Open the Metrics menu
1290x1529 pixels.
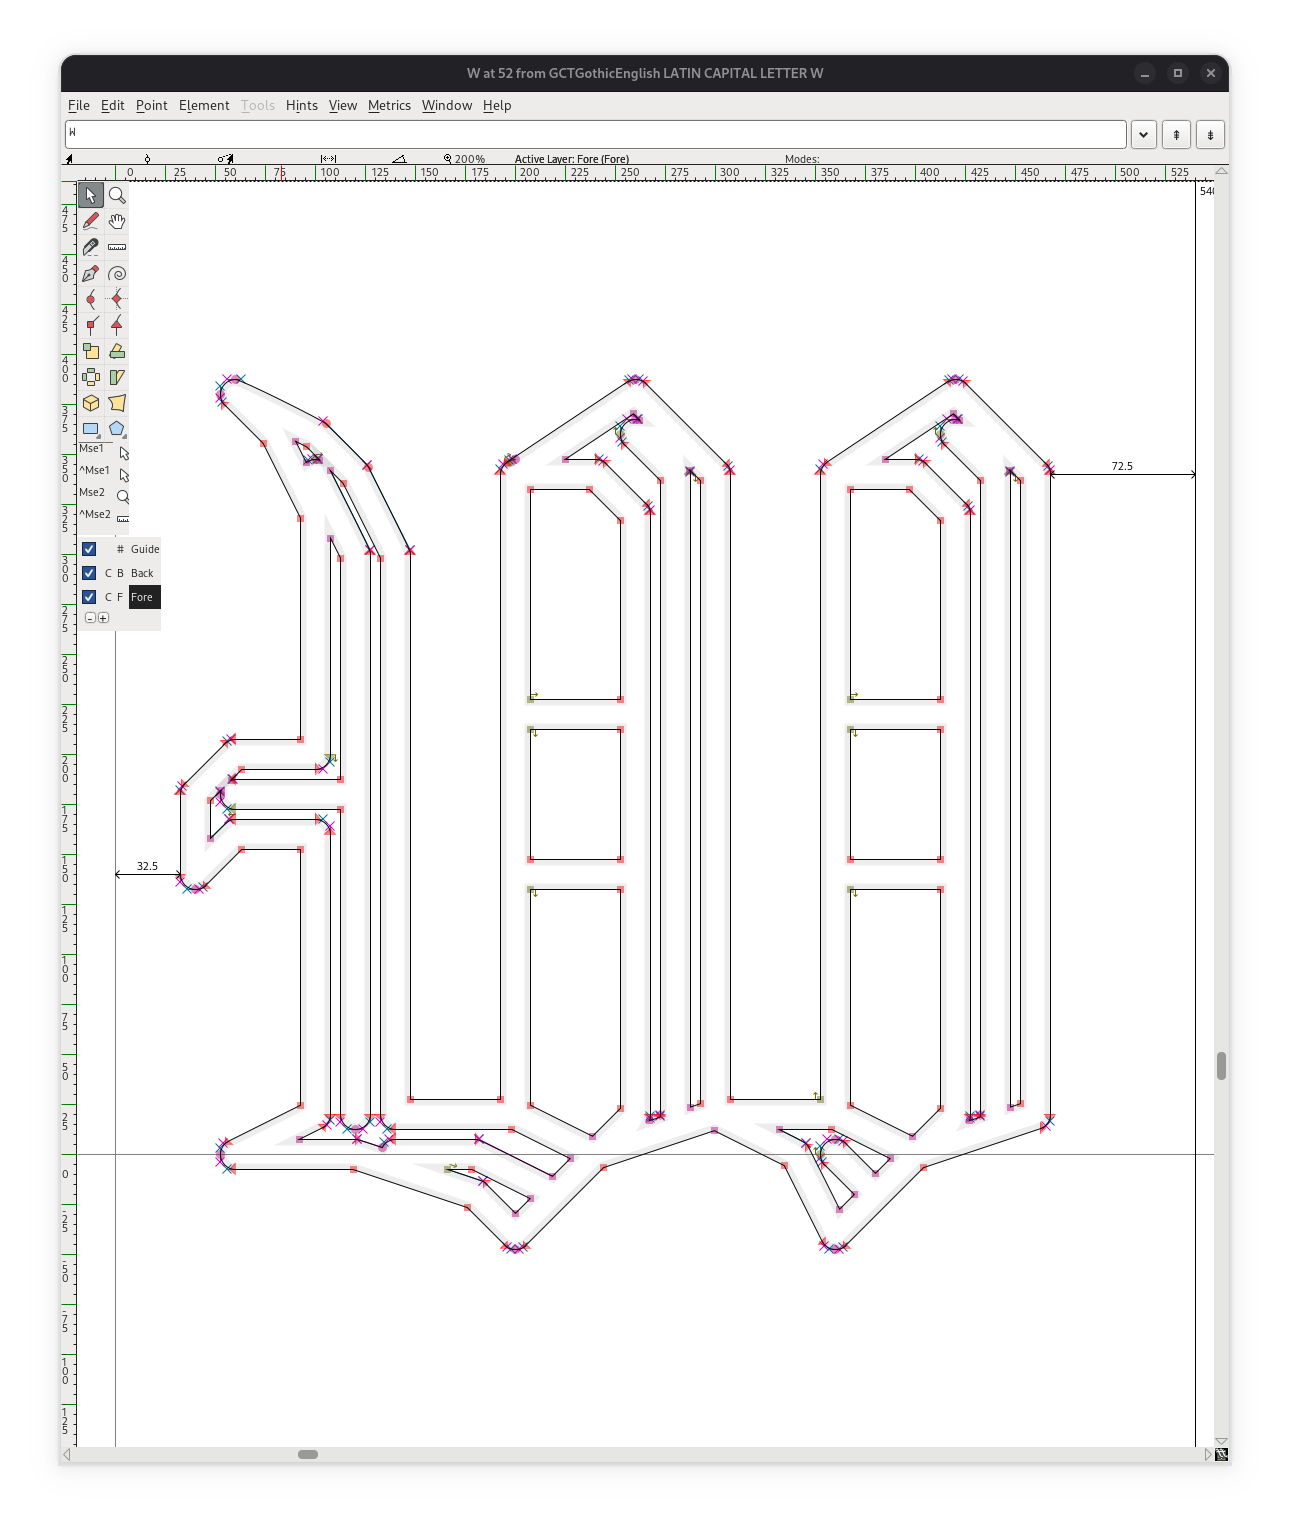(389, 105)
